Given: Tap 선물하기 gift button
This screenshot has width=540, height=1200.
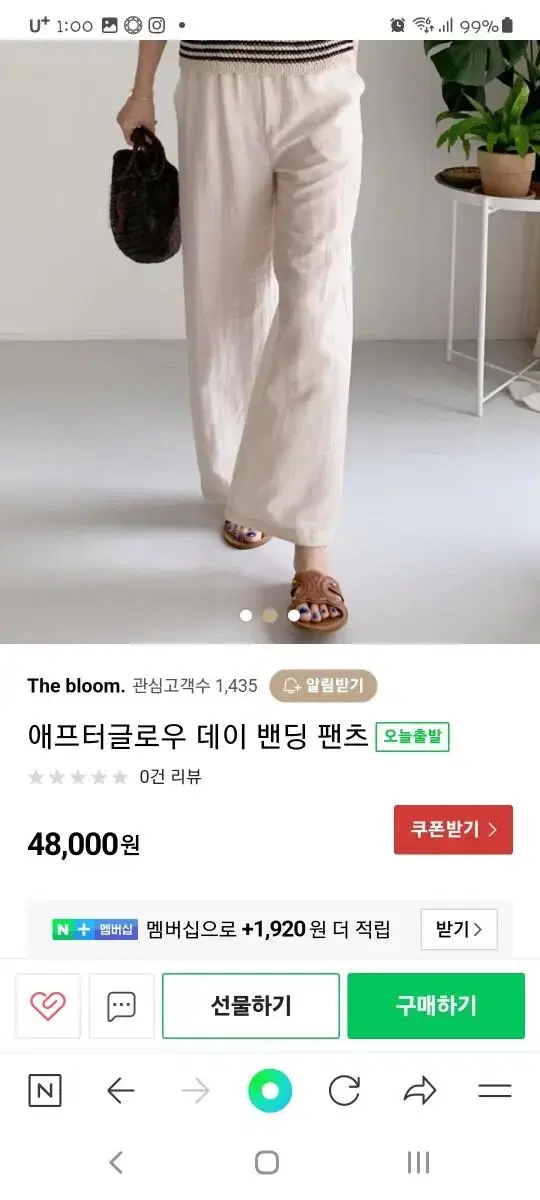Looking at the screenshot, I should (251, 1006).
